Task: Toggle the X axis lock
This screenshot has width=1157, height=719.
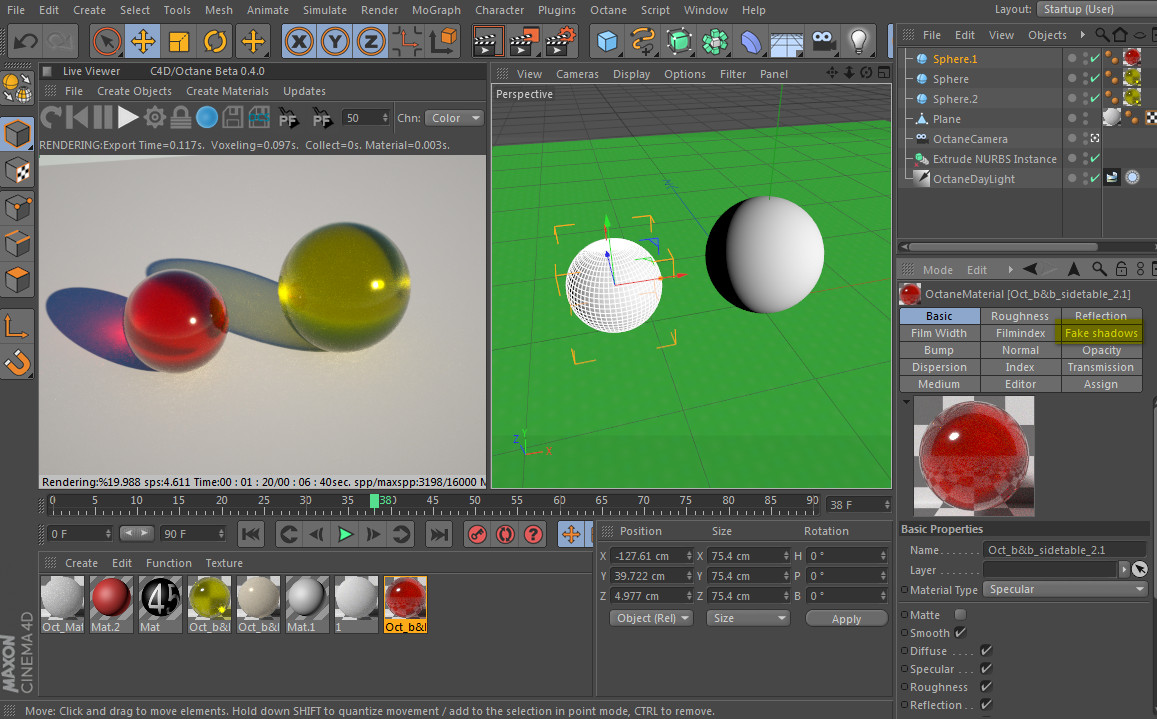Action: [x=299, y=41]
